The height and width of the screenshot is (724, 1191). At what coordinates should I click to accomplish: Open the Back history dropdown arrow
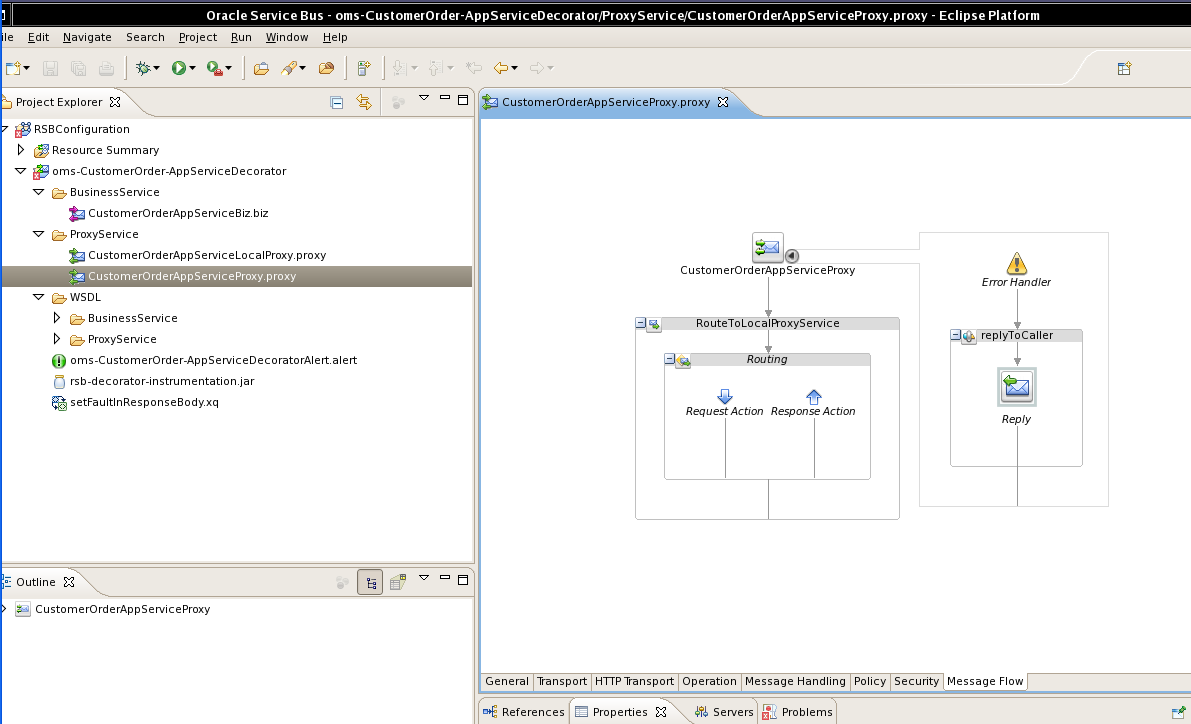click(515, 68)
